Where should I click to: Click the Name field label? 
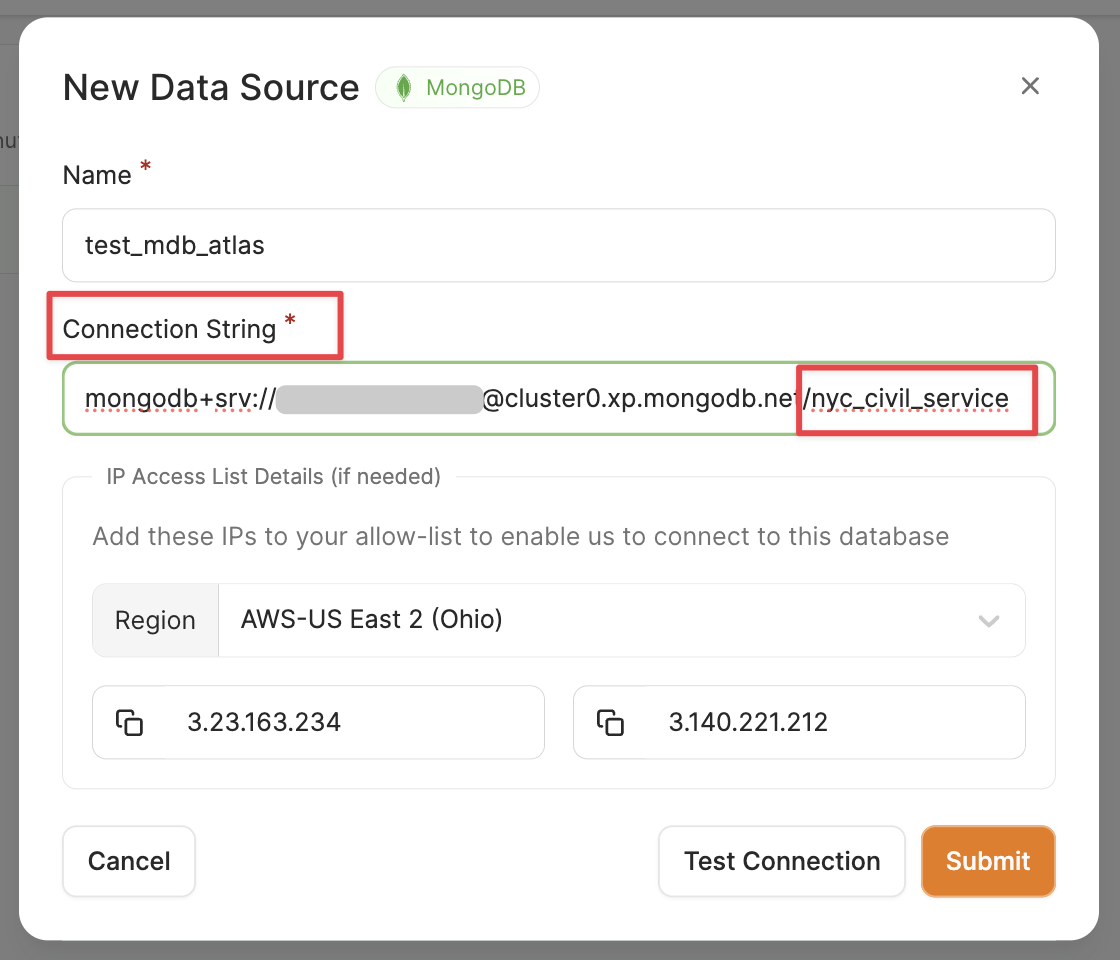(97, 175)
